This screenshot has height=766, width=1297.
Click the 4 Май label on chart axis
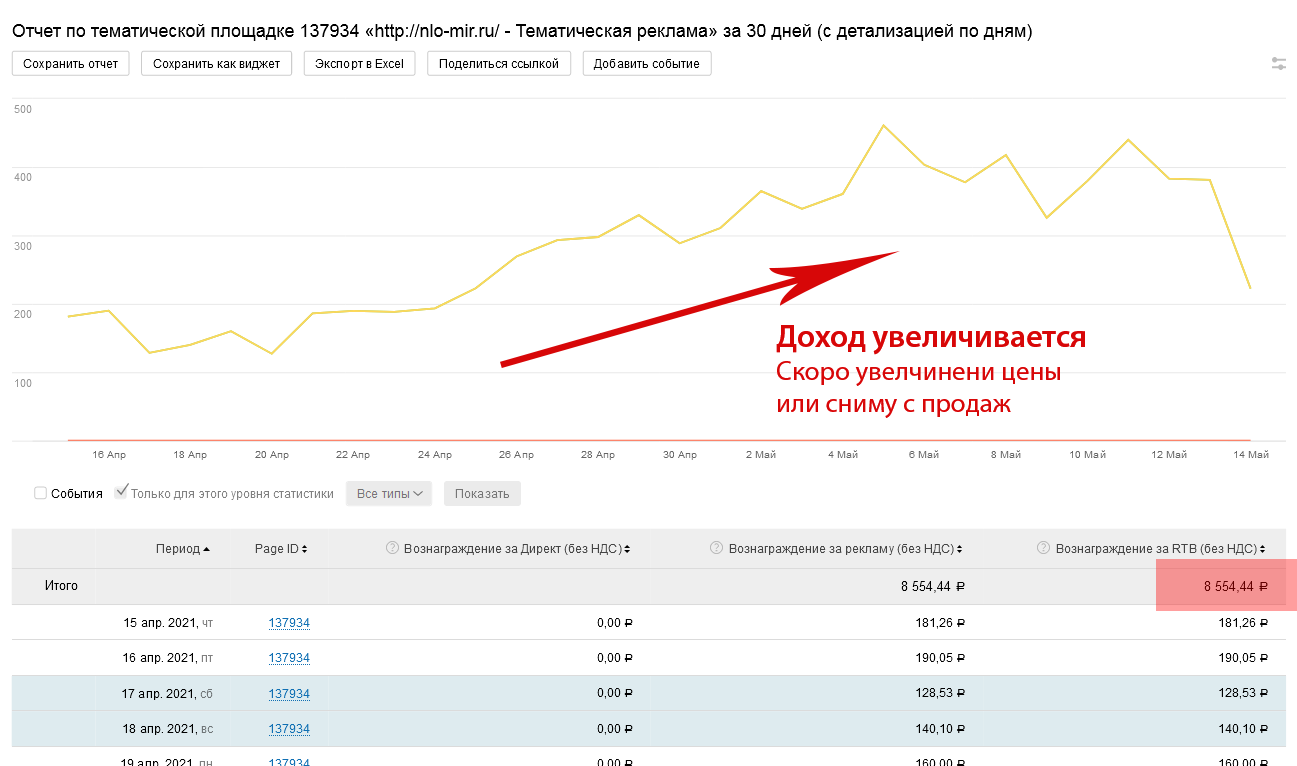coord(843,455)
